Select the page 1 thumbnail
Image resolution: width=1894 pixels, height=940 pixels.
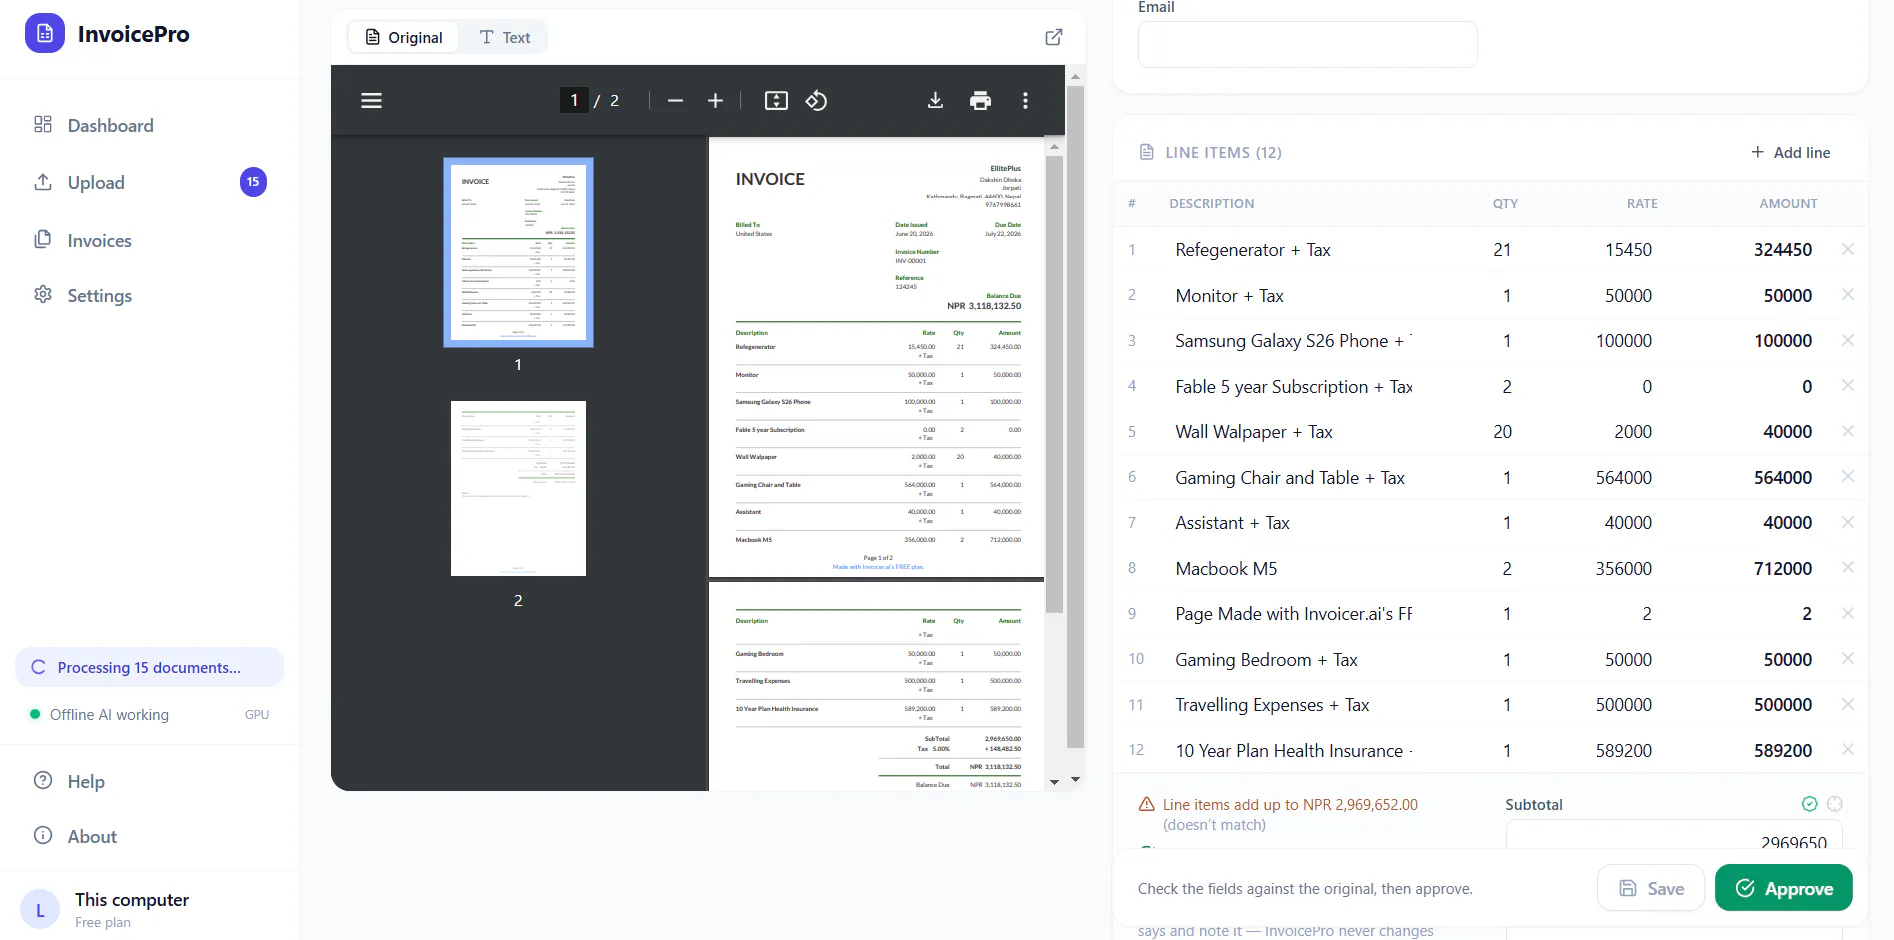[x=518, y=252]
